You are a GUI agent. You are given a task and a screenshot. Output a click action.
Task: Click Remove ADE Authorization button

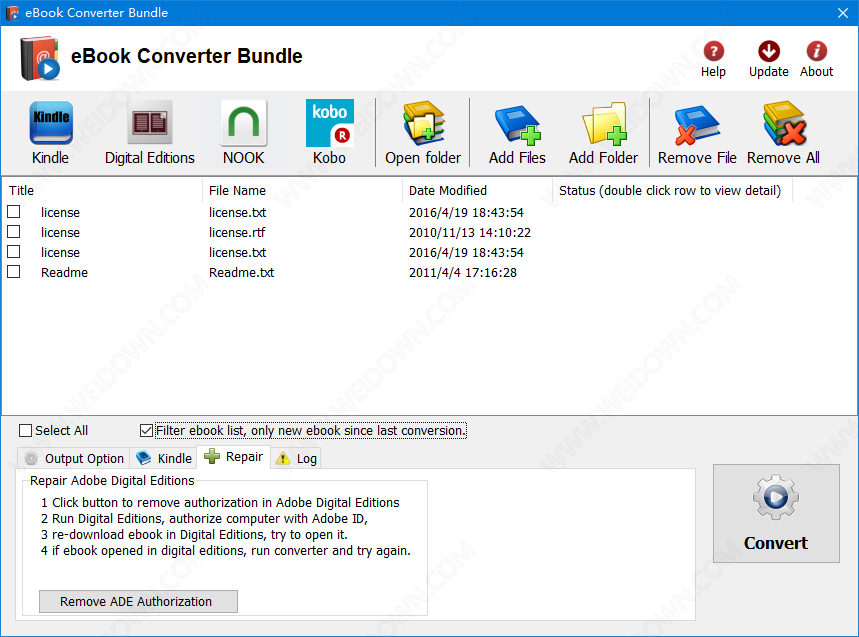[x=139, y=601]
